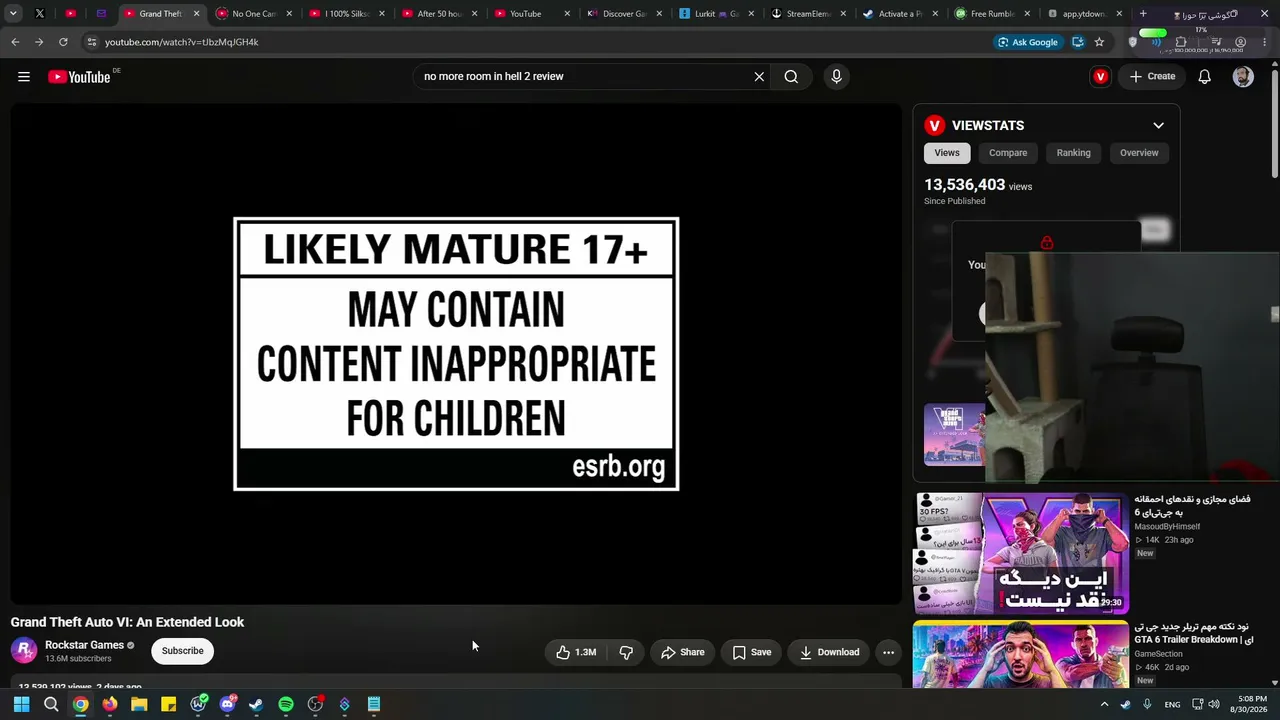Go forward in browser history

pos(39,42)
